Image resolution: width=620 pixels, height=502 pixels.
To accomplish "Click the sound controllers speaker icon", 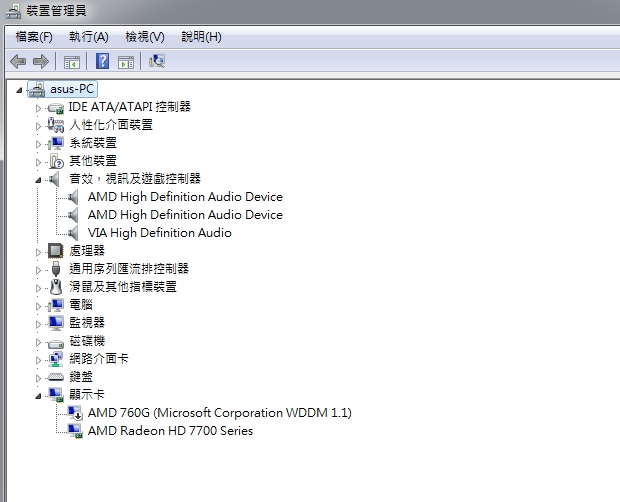I will coord(54,179).
